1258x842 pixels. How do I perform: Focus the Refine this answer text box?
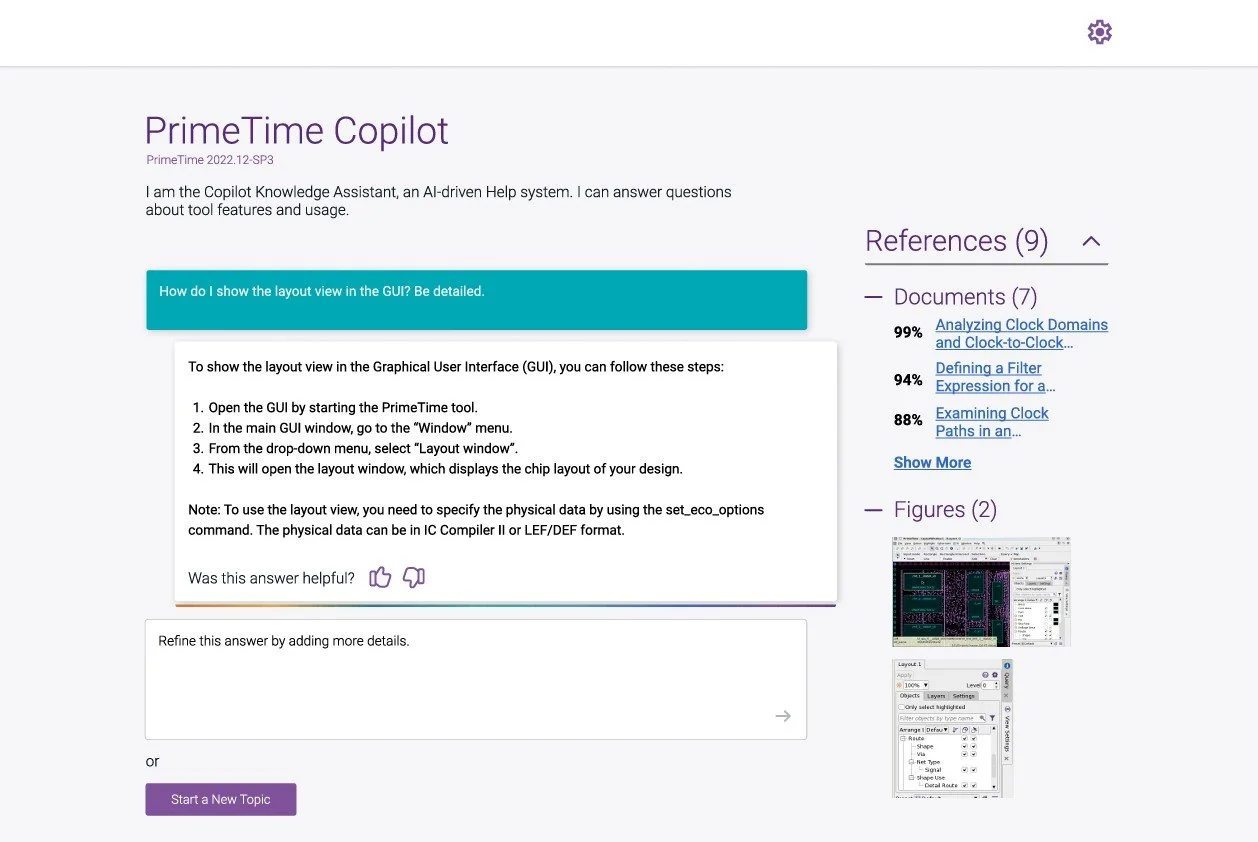tap(476, 679)
